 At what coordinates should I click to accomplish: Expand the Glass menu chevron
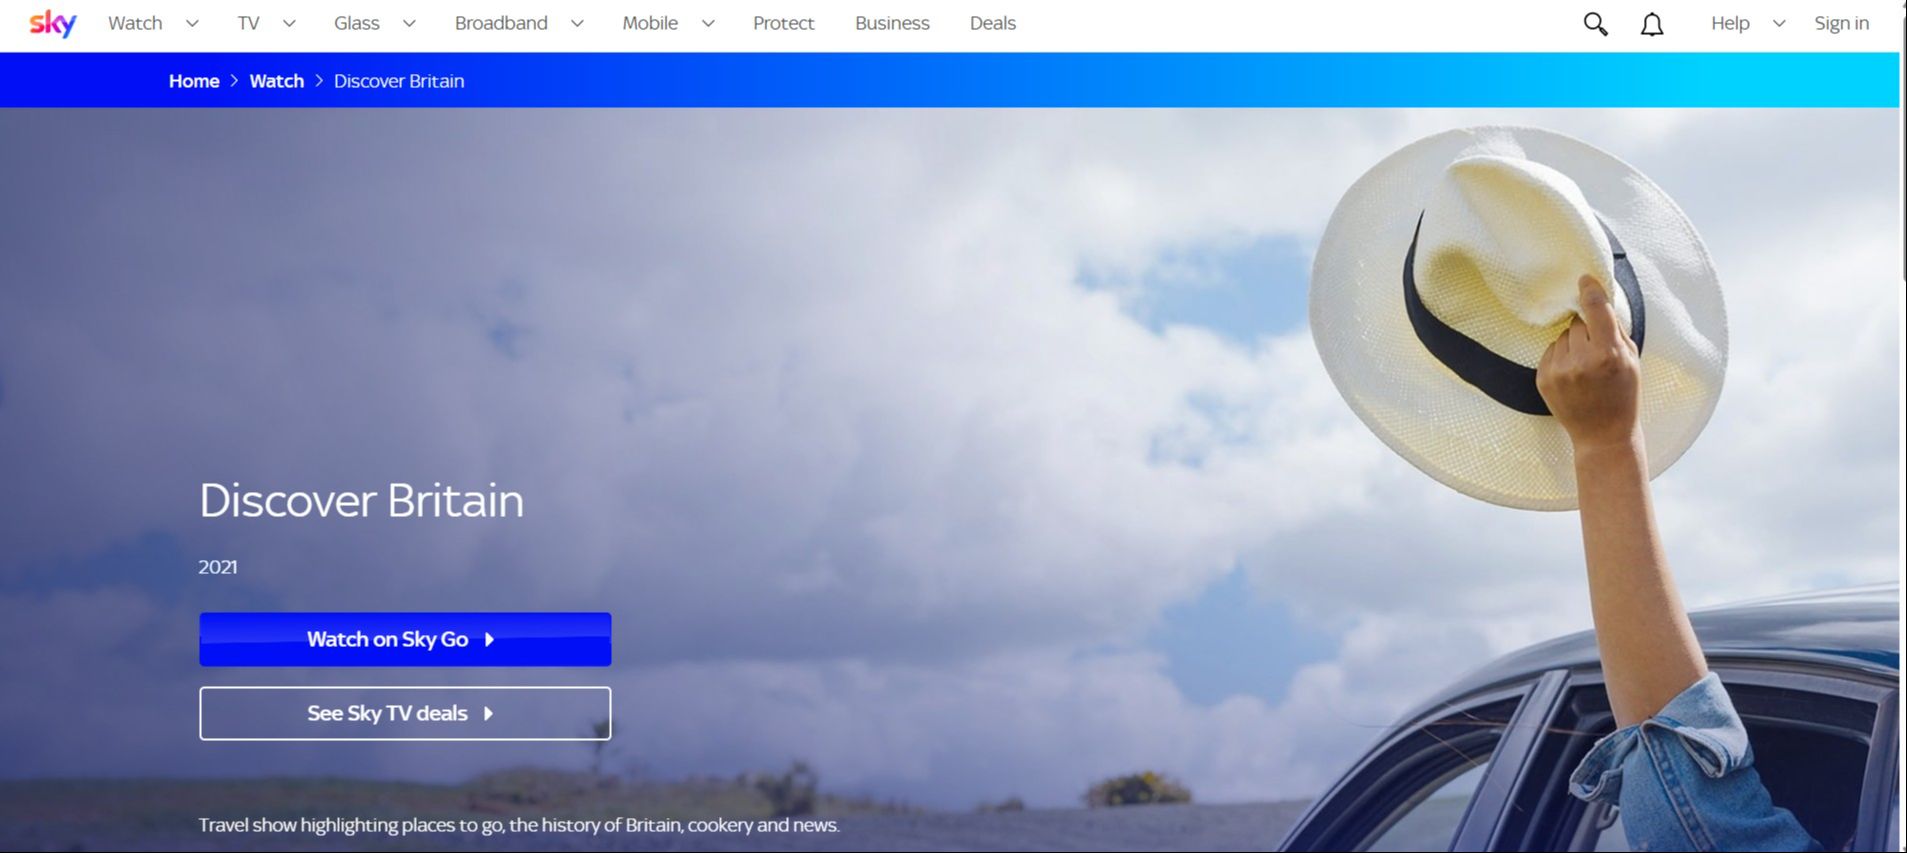409,24
